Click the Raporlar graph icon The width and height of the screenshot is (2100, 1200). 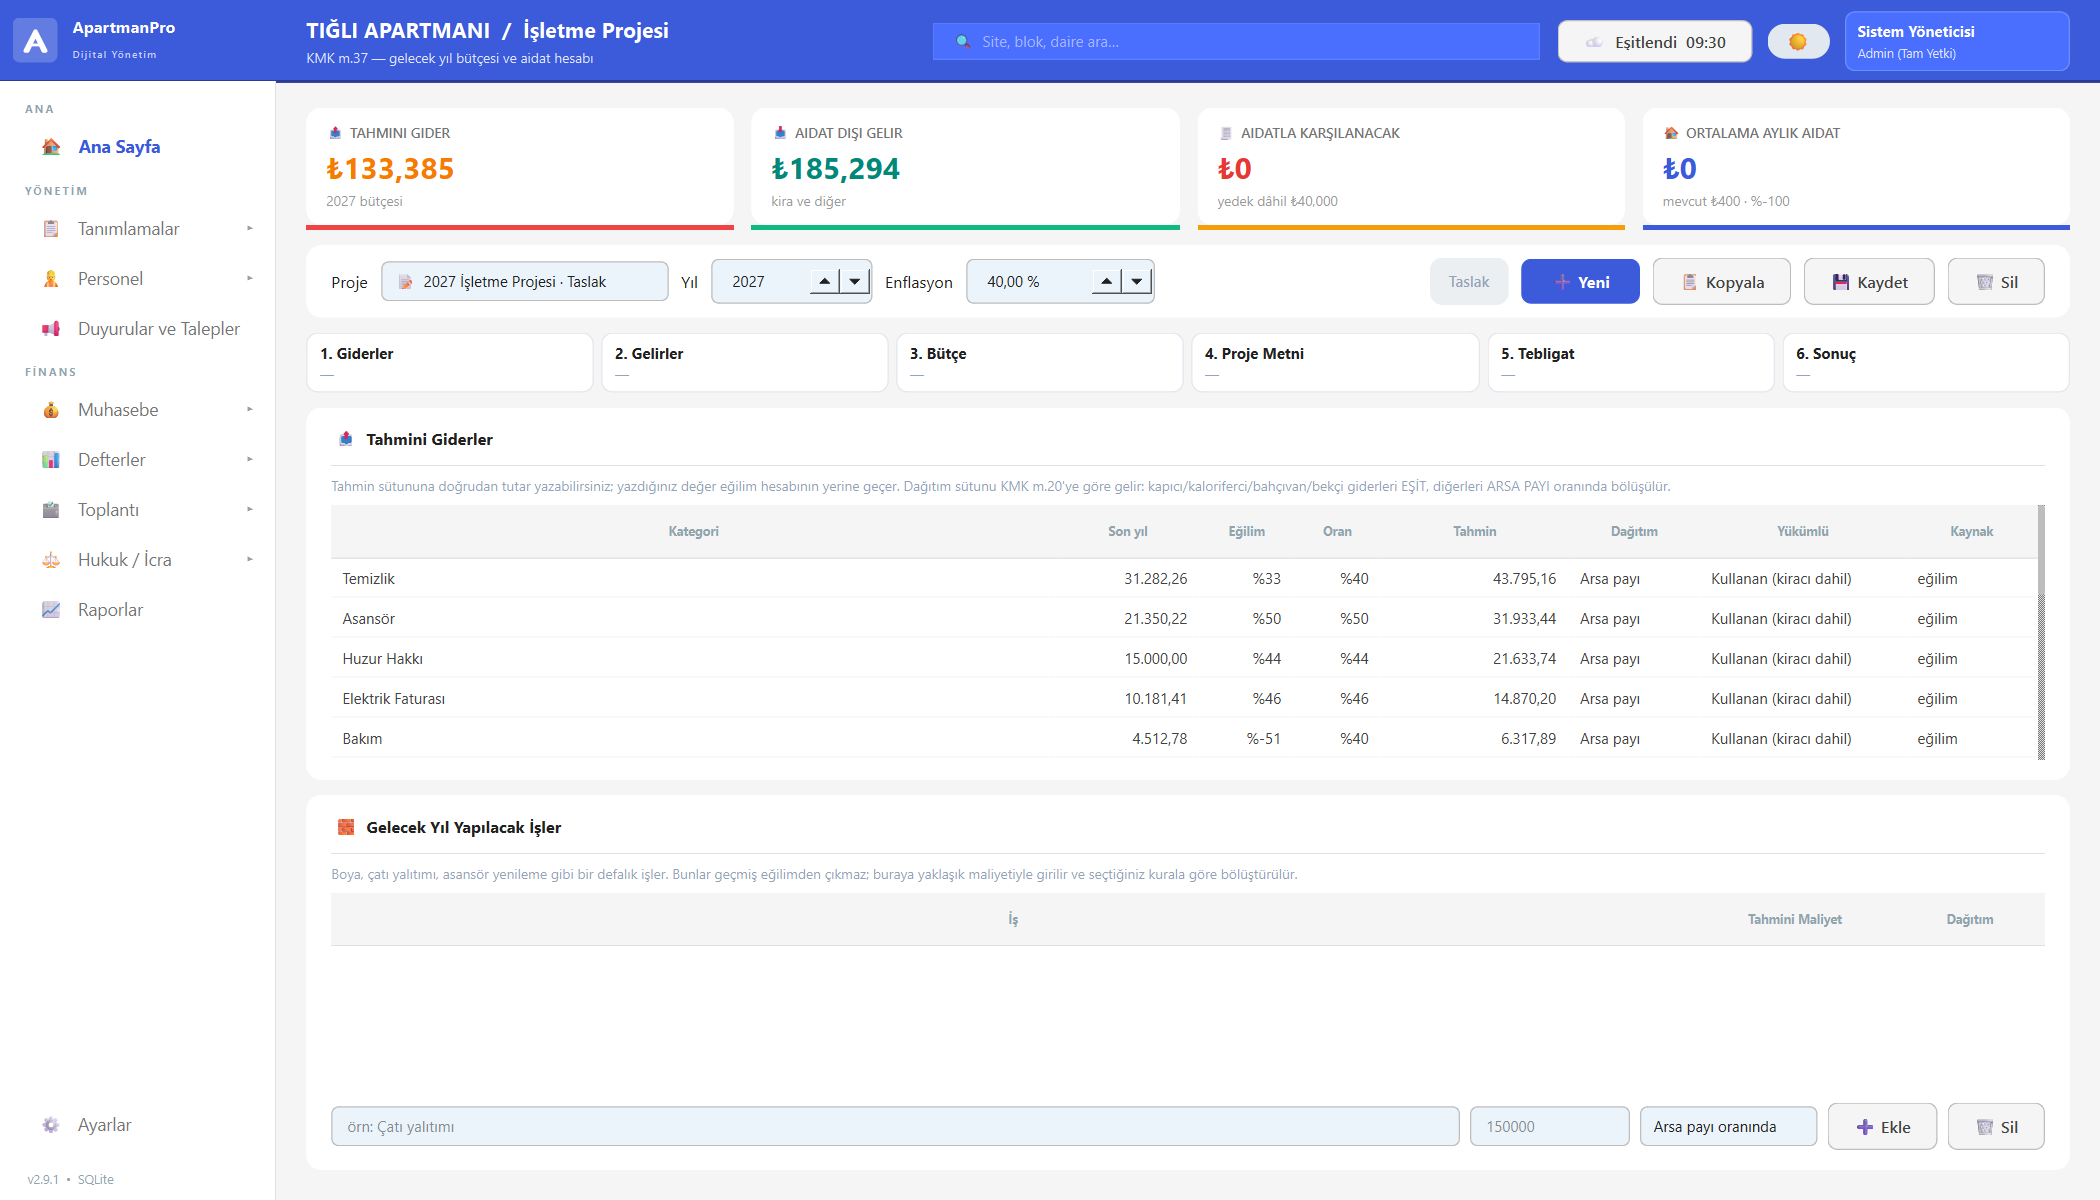pyautogui.click(x=51, y=610)
